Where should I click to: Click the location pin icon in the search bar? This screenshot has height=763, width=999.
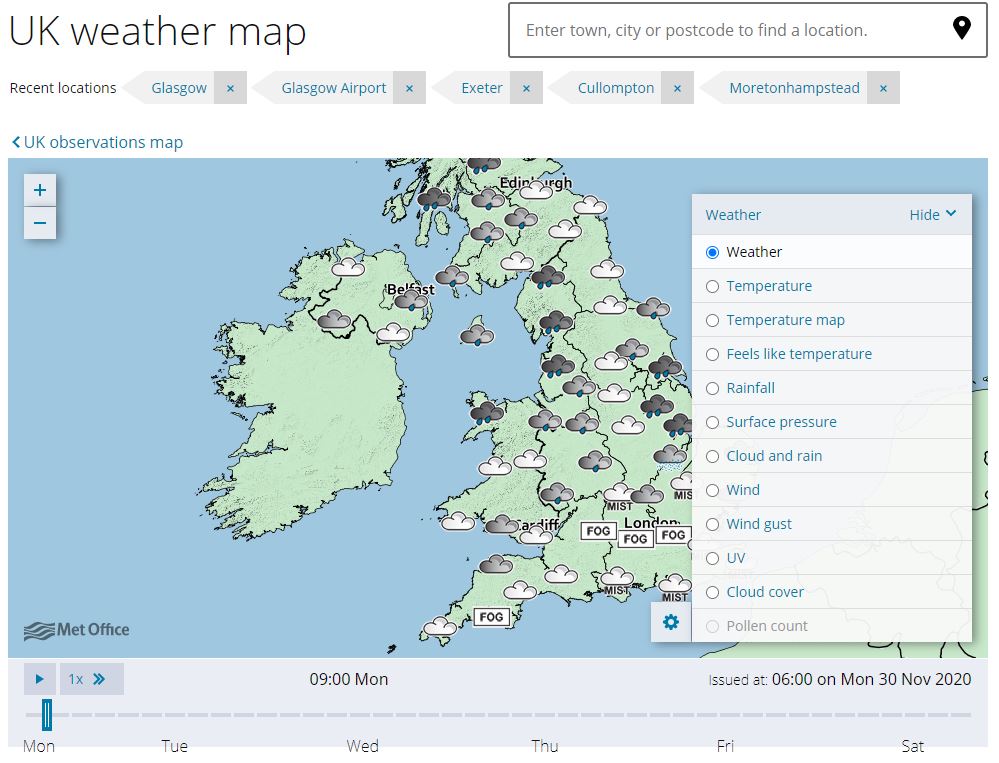pyautogui.click(x=961, y=31)
